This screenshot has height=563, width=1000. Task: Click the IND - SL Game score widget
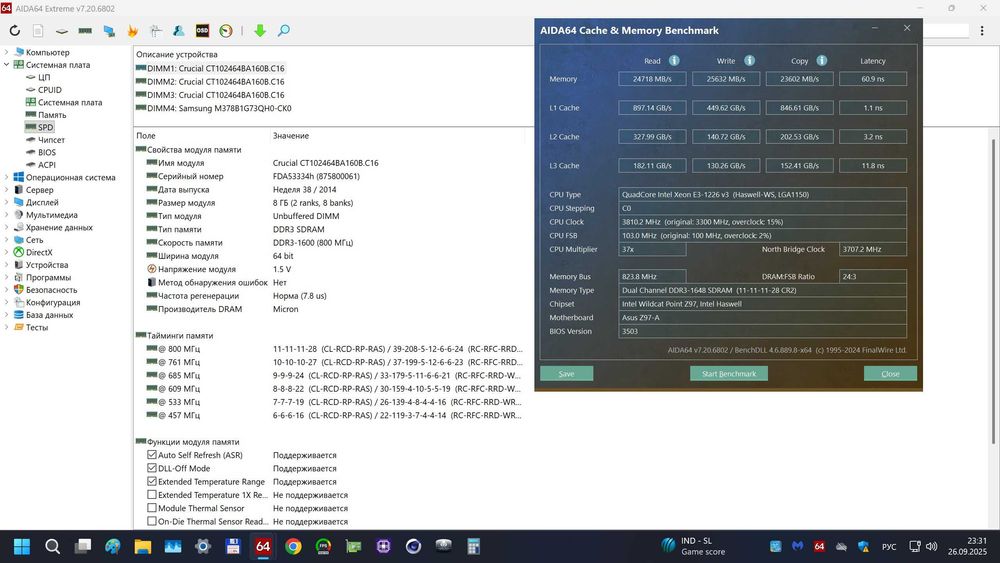pos(694,546)
